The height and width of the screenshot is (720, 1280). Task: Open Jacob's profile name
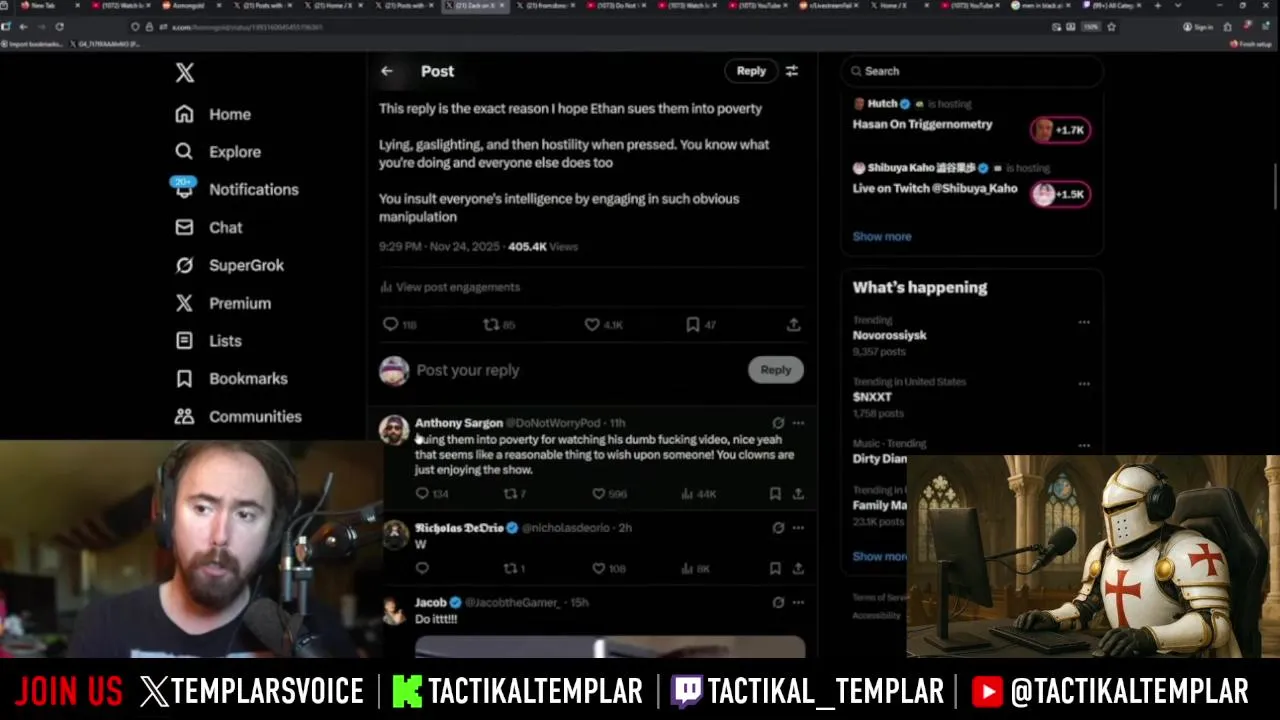pyautogui.click(x=431, y=603)
